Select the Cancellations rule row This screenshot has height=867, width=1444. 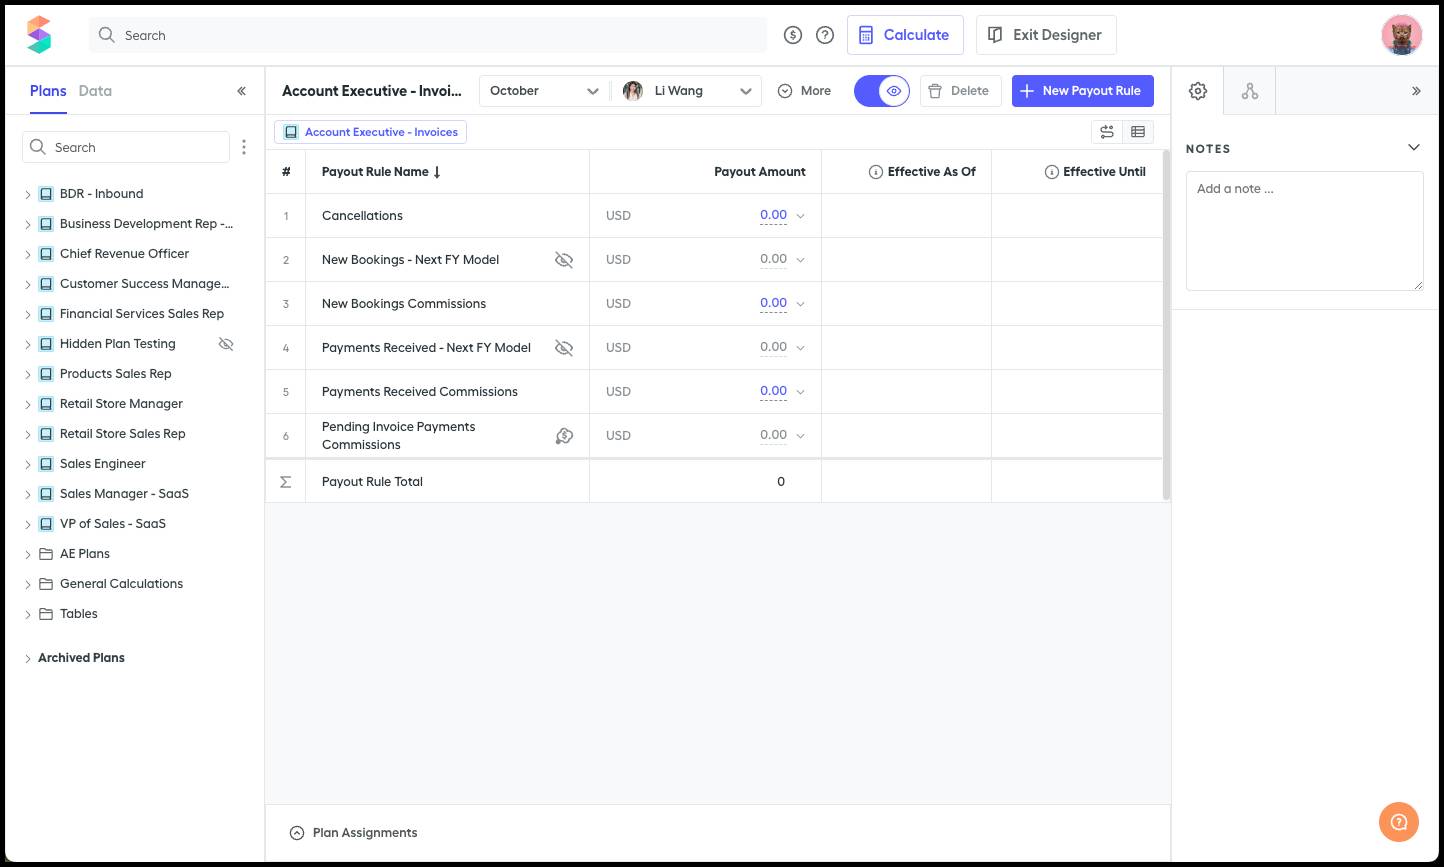pyautogui.click(x=715, y=216)
